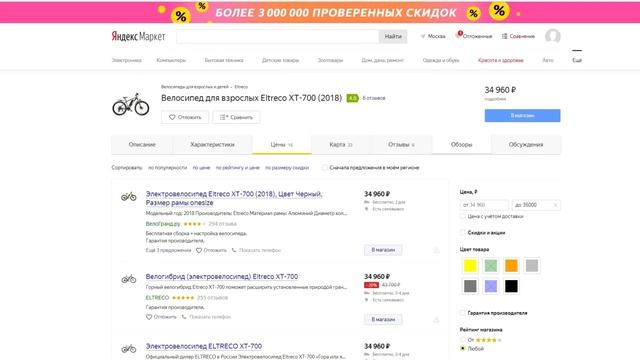
Task: Click the red -20% discount badge
Action: tap(371, 285)
